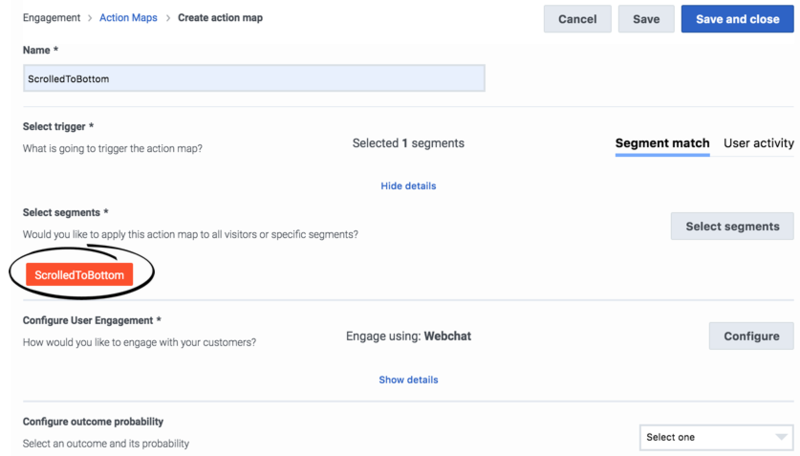Show details of user engagement
Screen dimensions: 800x456
[x=408, y=380]
